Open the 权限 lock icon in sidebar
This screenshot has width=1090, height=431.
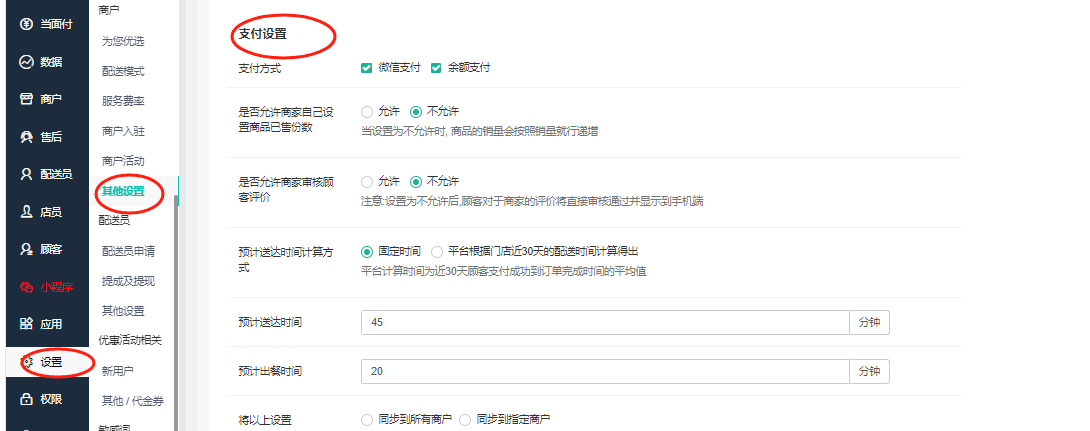click(26, 399)
